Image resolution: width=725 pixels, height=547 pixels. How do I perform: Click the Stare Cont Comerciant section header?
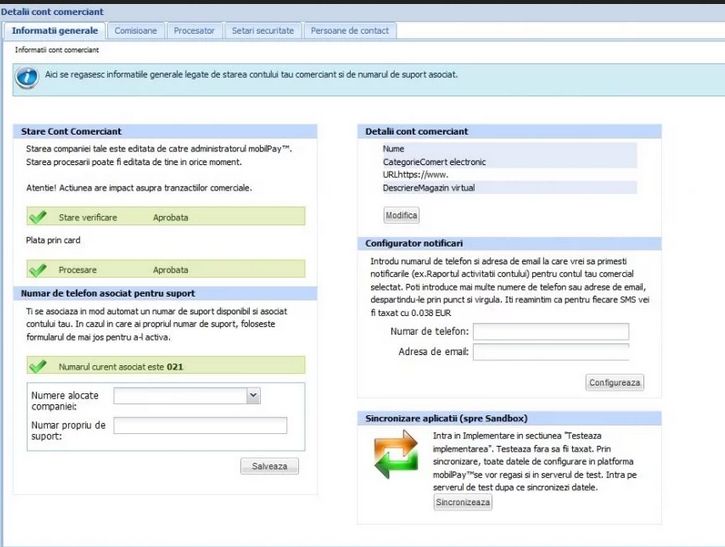(168, 131)
